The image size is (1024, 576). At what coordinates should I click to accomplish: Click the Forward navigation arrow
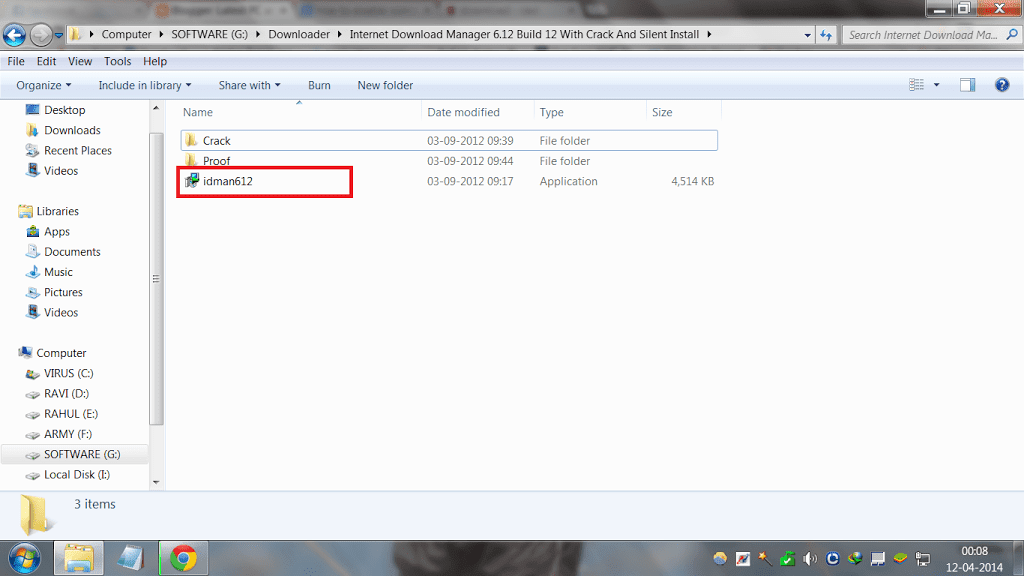pos(40,35)
